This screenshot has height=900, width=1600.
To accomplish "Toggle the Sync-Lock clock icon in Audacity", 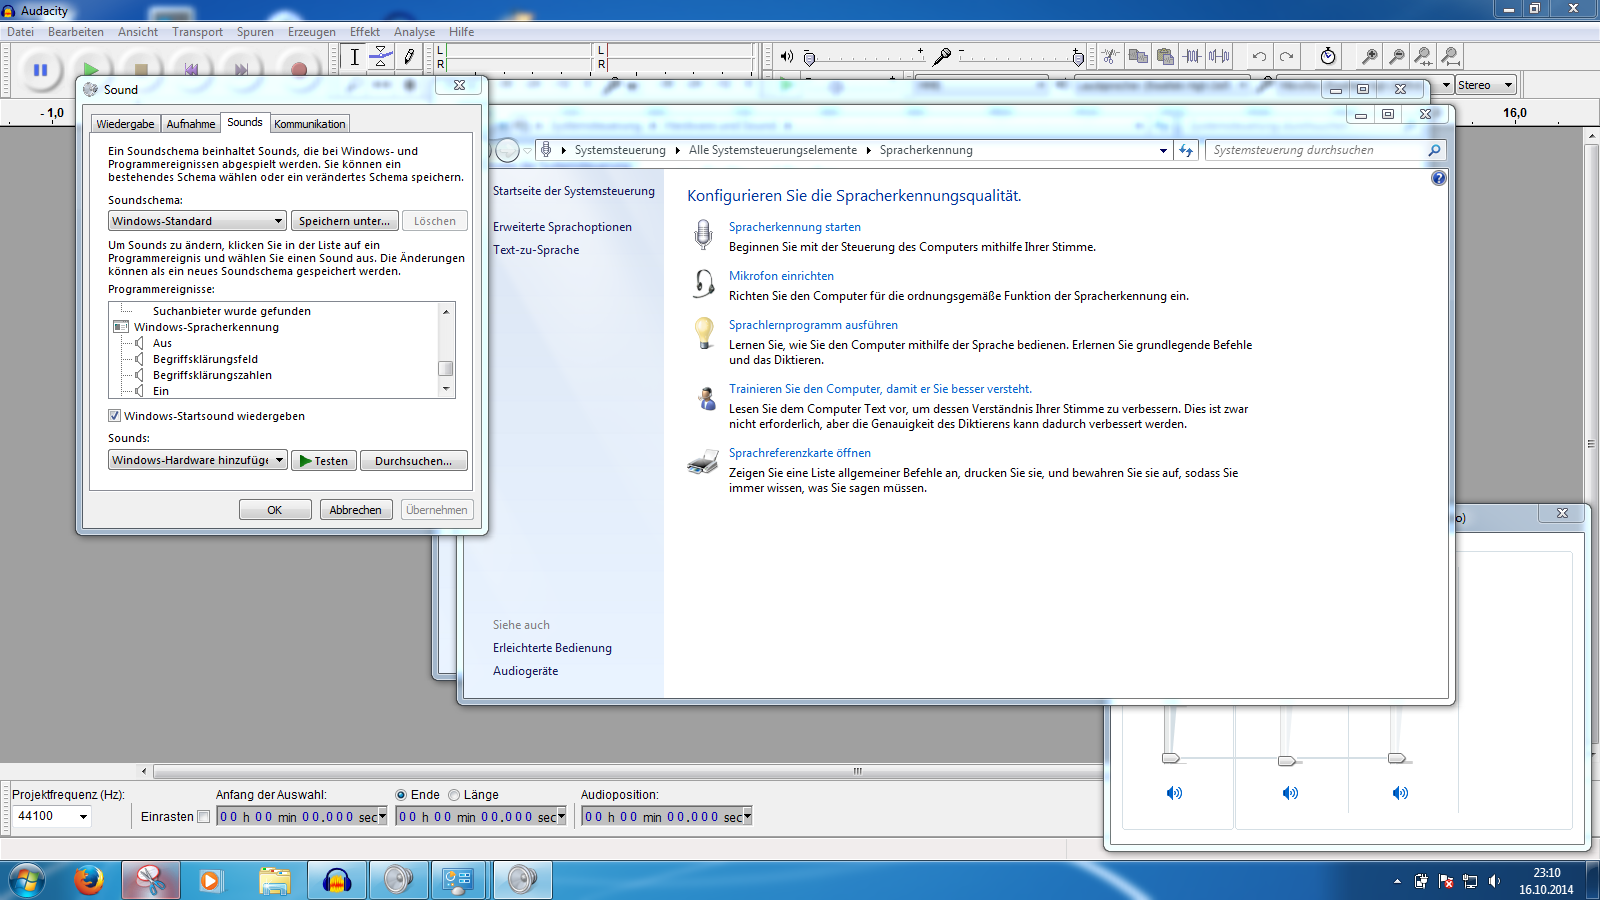I will [1328, 56].
